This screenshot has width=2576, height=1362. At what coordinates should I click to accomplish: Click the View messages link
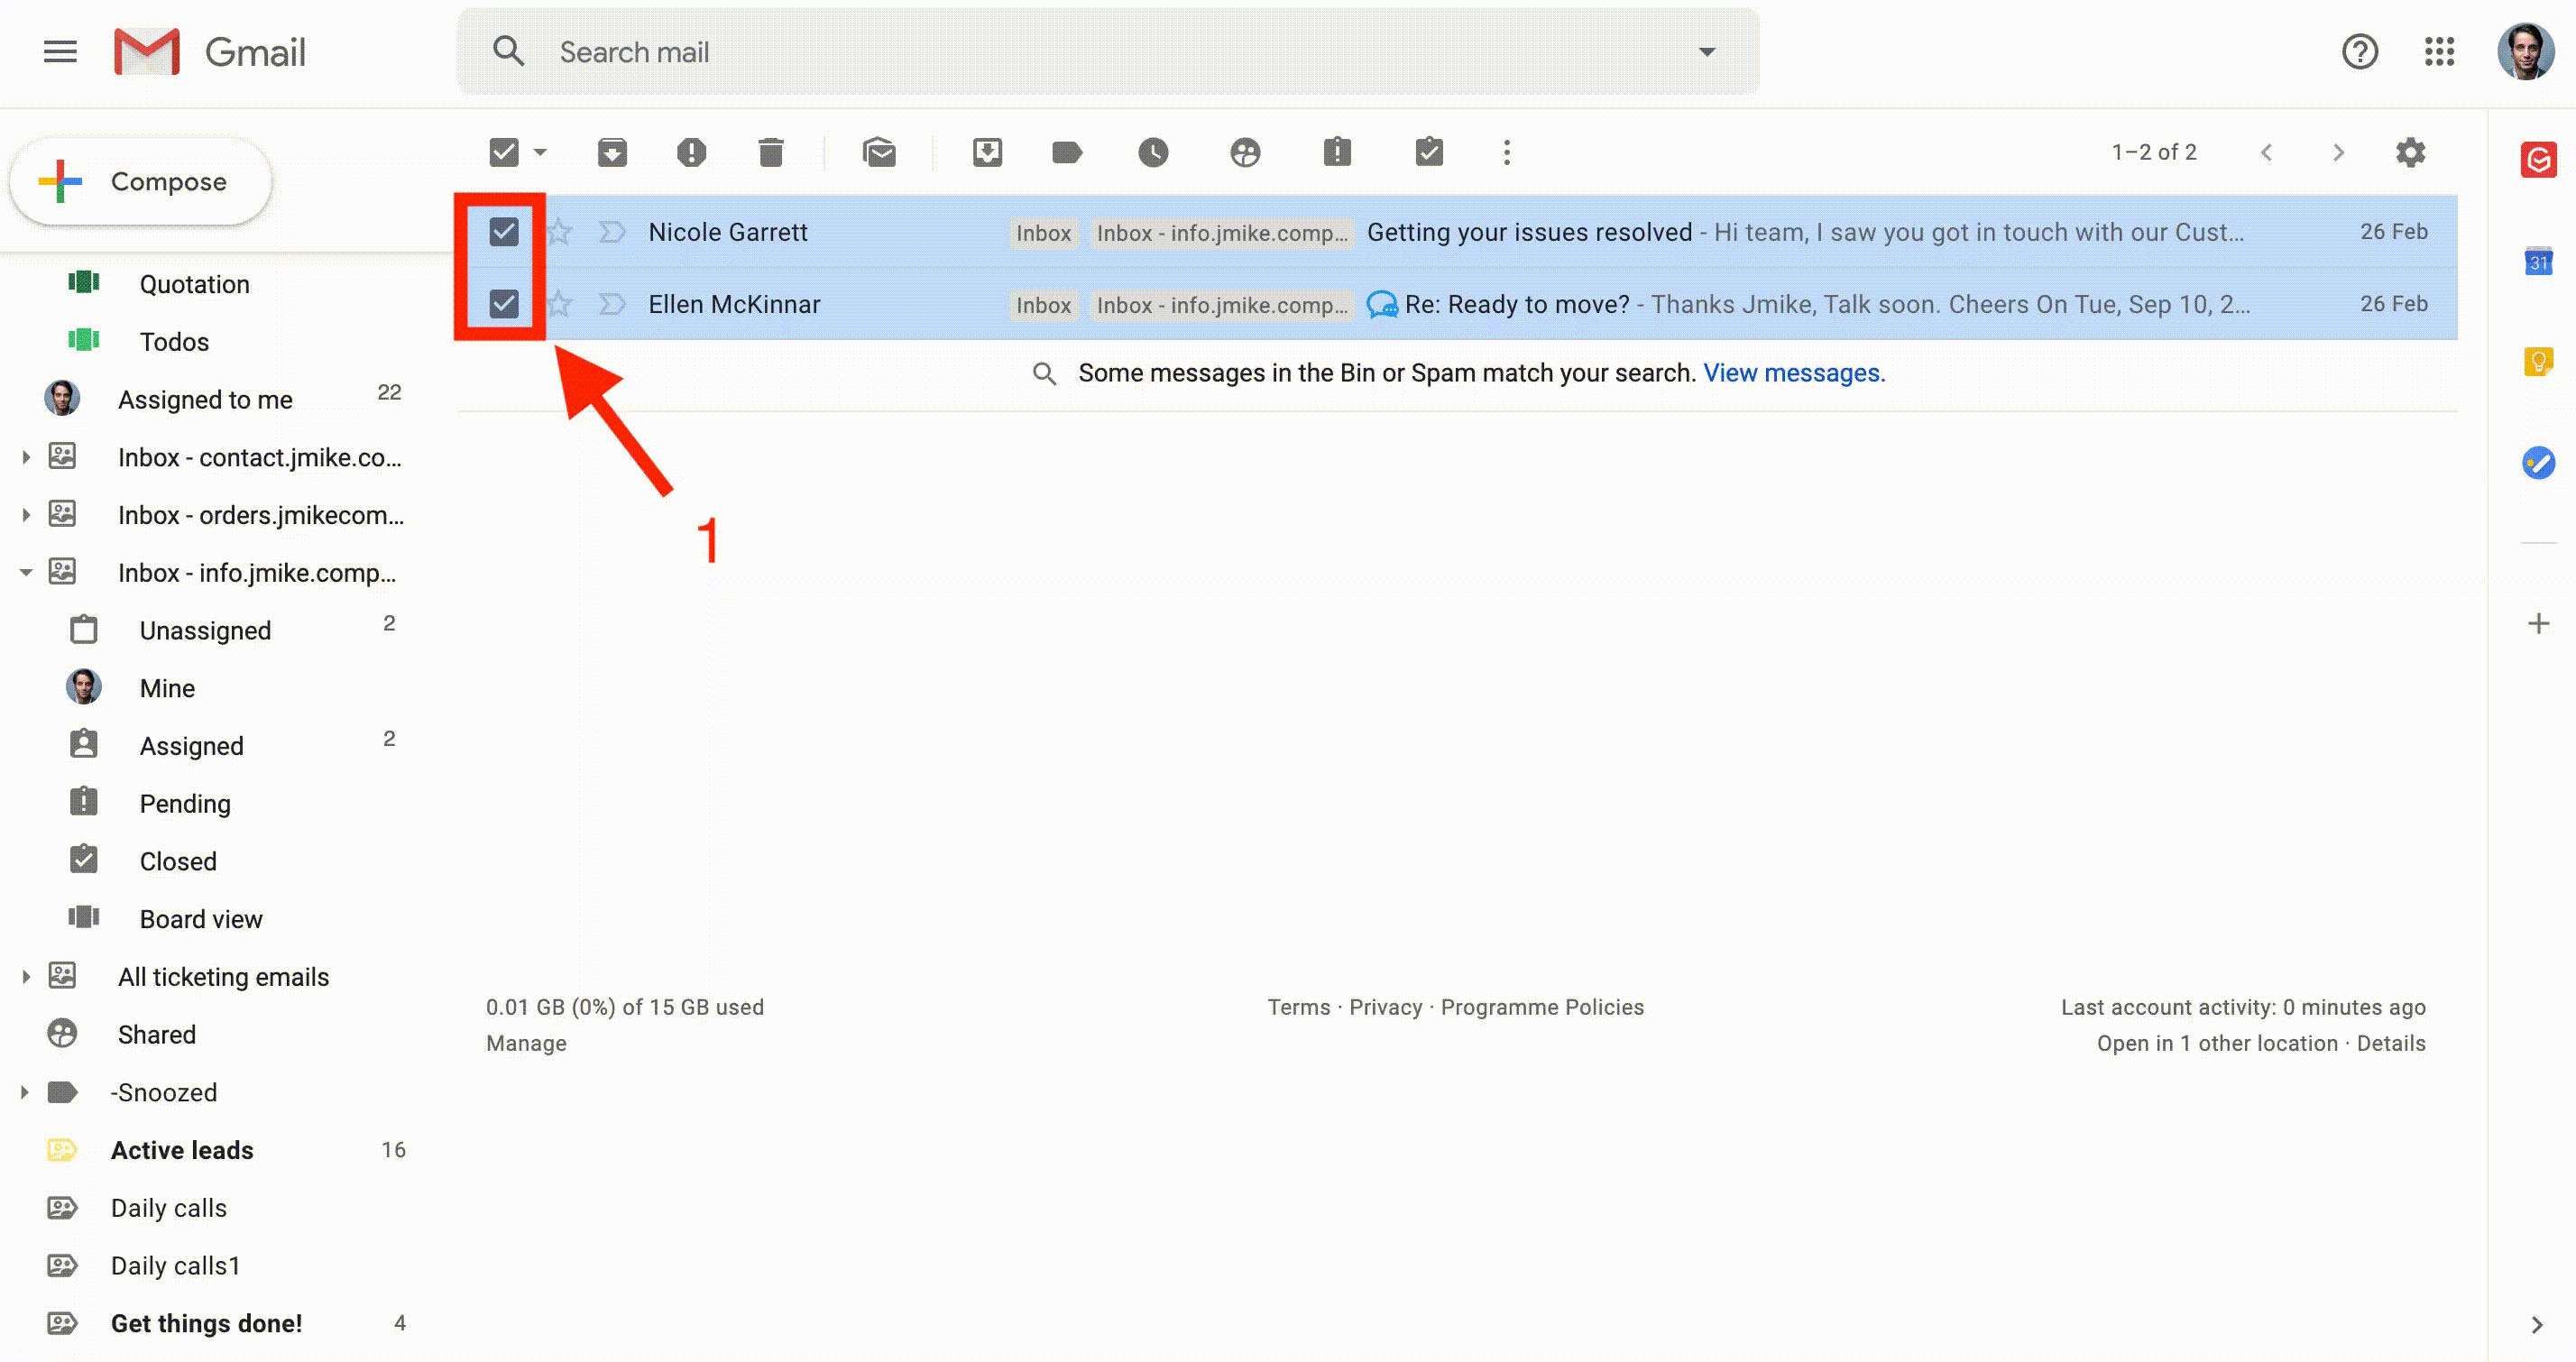pyautogui.click(x=1794, y=373)
